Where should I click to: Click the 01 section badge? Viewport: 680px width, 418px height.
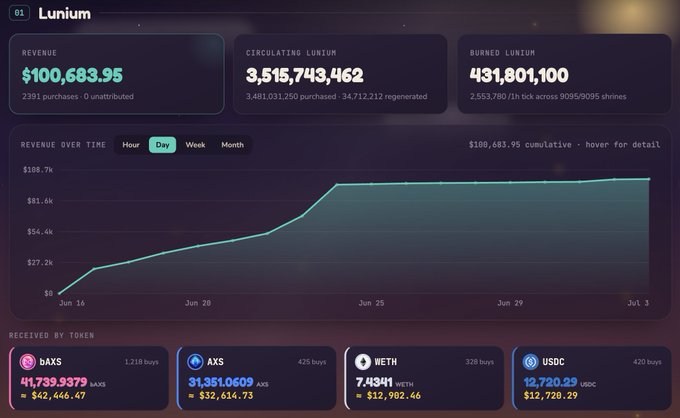coord(19,13)
